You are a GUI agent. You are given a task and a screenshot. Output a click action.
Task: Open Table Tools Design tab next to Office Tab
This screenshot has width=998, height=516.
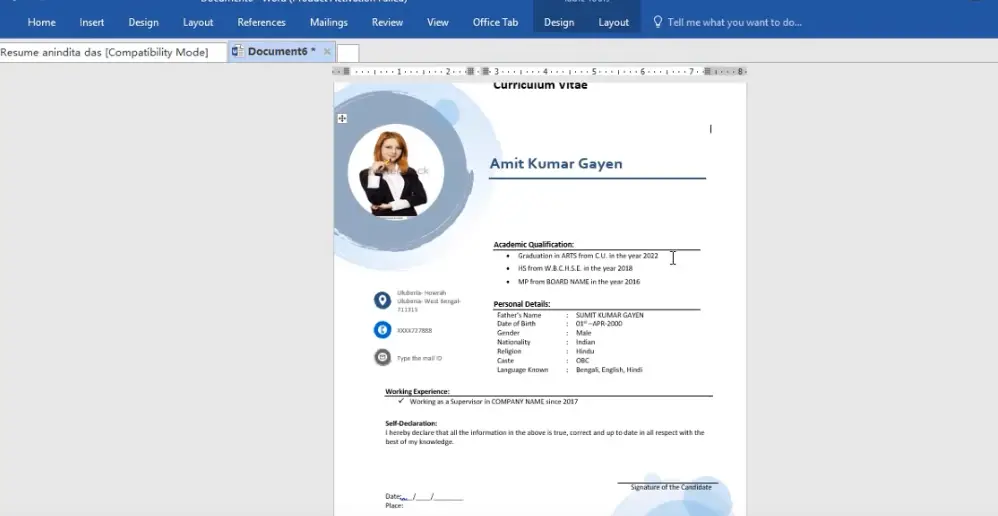coord(559,22)
